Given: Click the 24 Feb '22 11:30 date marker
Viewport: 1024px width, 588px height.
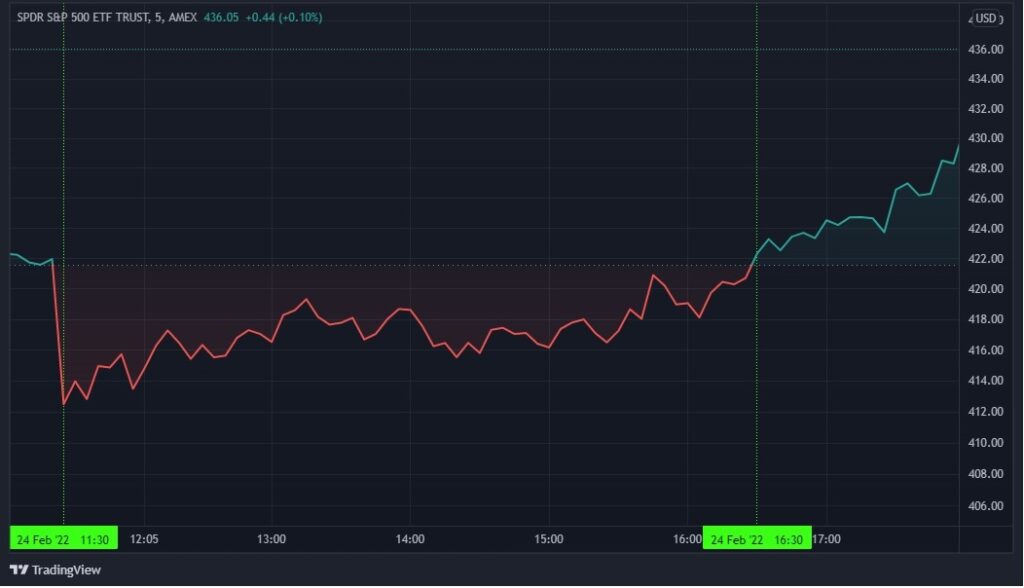Looking at the screenshot, I should point(63,538).
